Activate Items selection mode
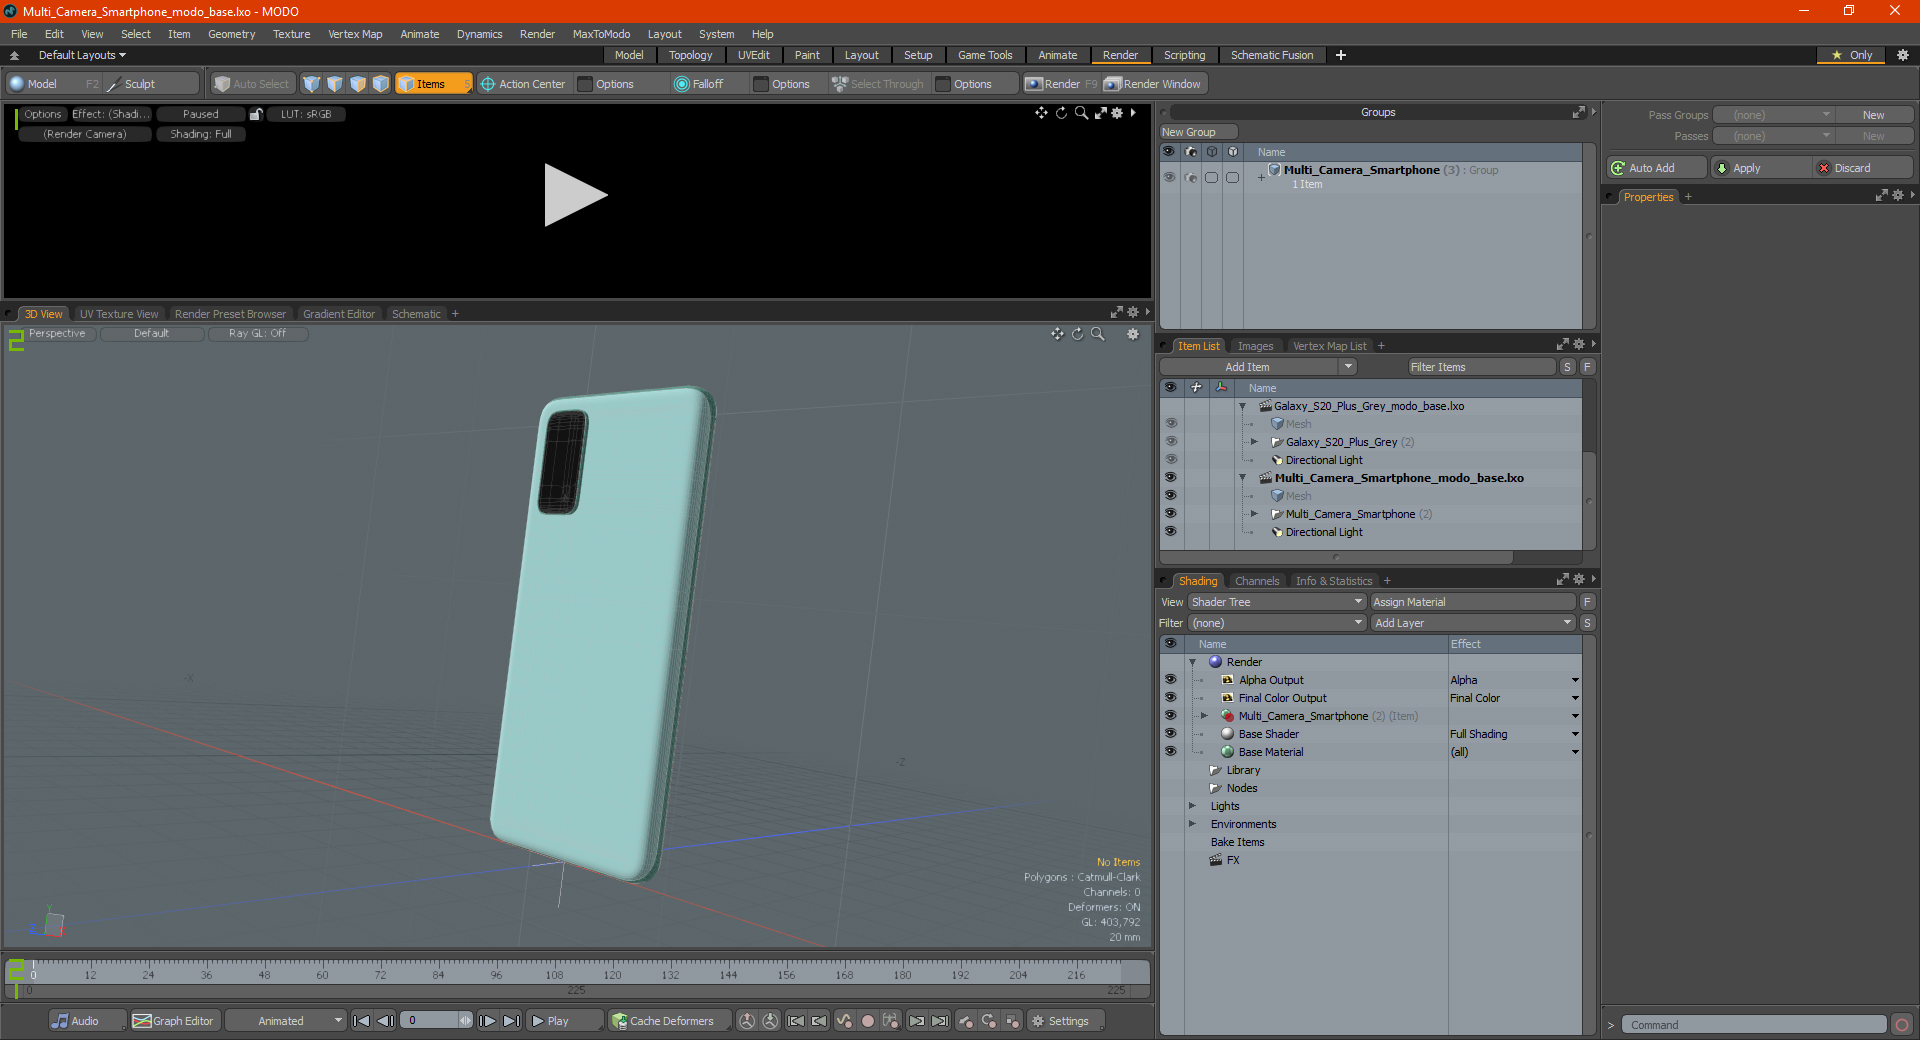 tap(433, 84)
